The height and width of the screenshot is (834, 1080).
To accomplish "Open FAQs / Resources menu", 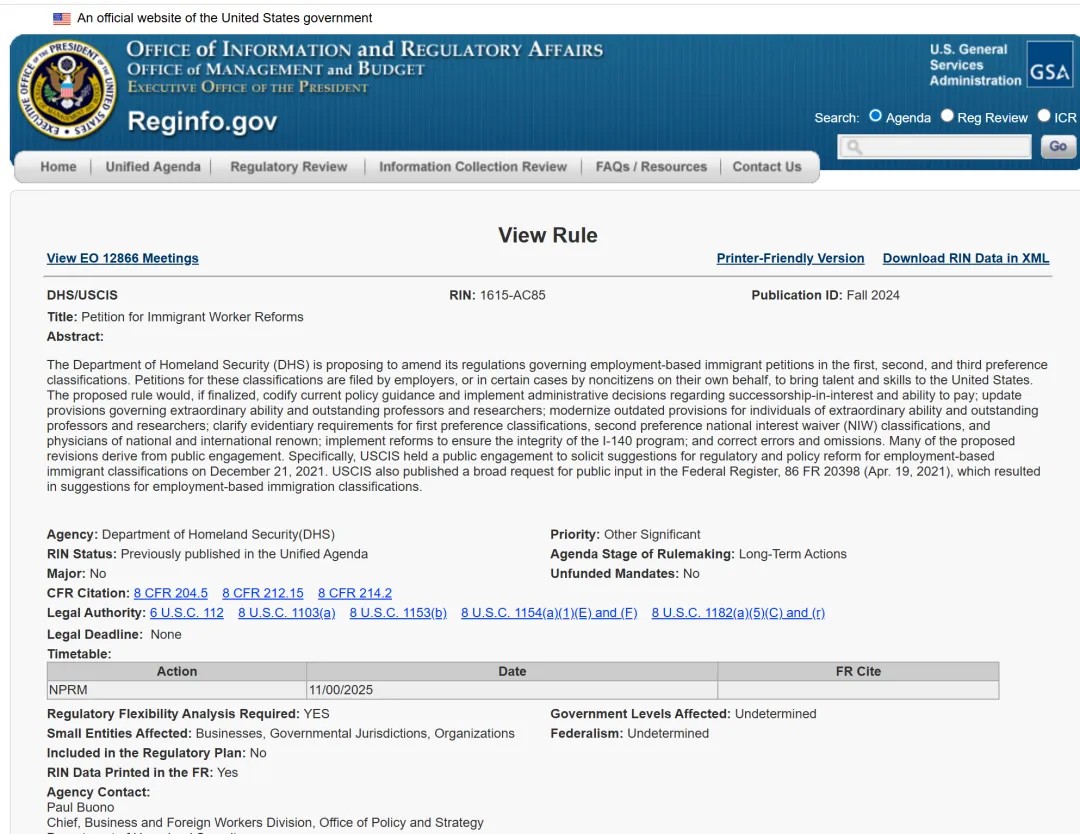I will (x=651, y=167).
